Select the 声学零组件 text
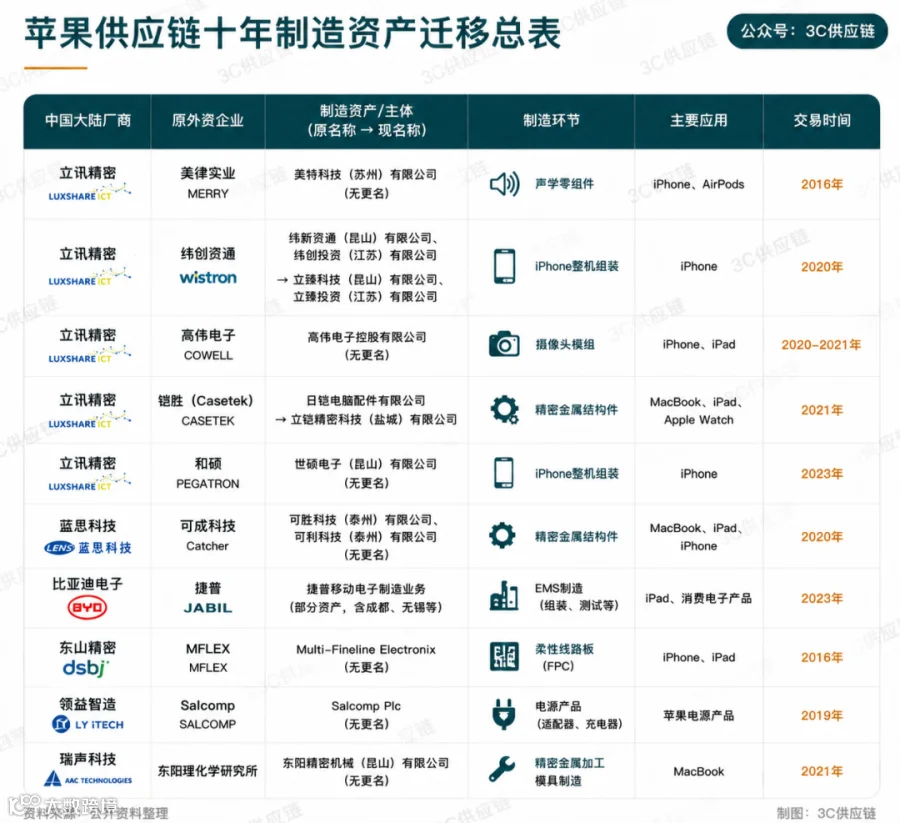 point(564,184)
